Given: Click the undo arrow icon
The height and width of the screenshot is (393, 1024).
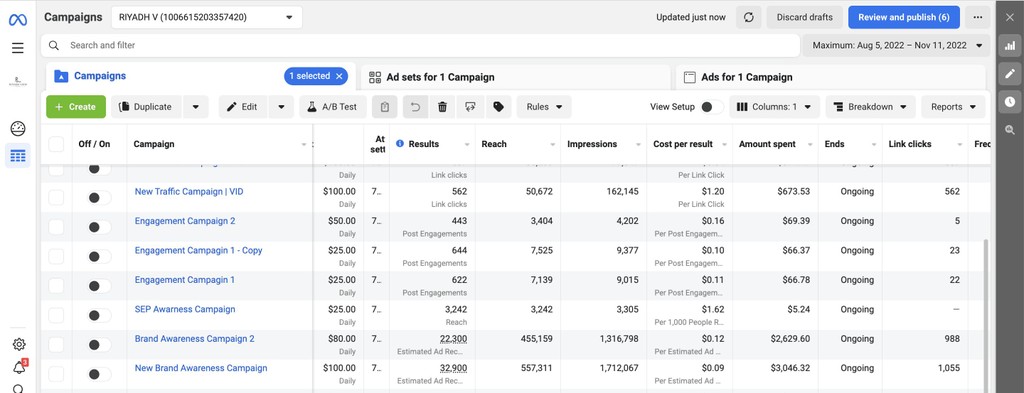Looking at the screenshot, I should click(415, 107).
